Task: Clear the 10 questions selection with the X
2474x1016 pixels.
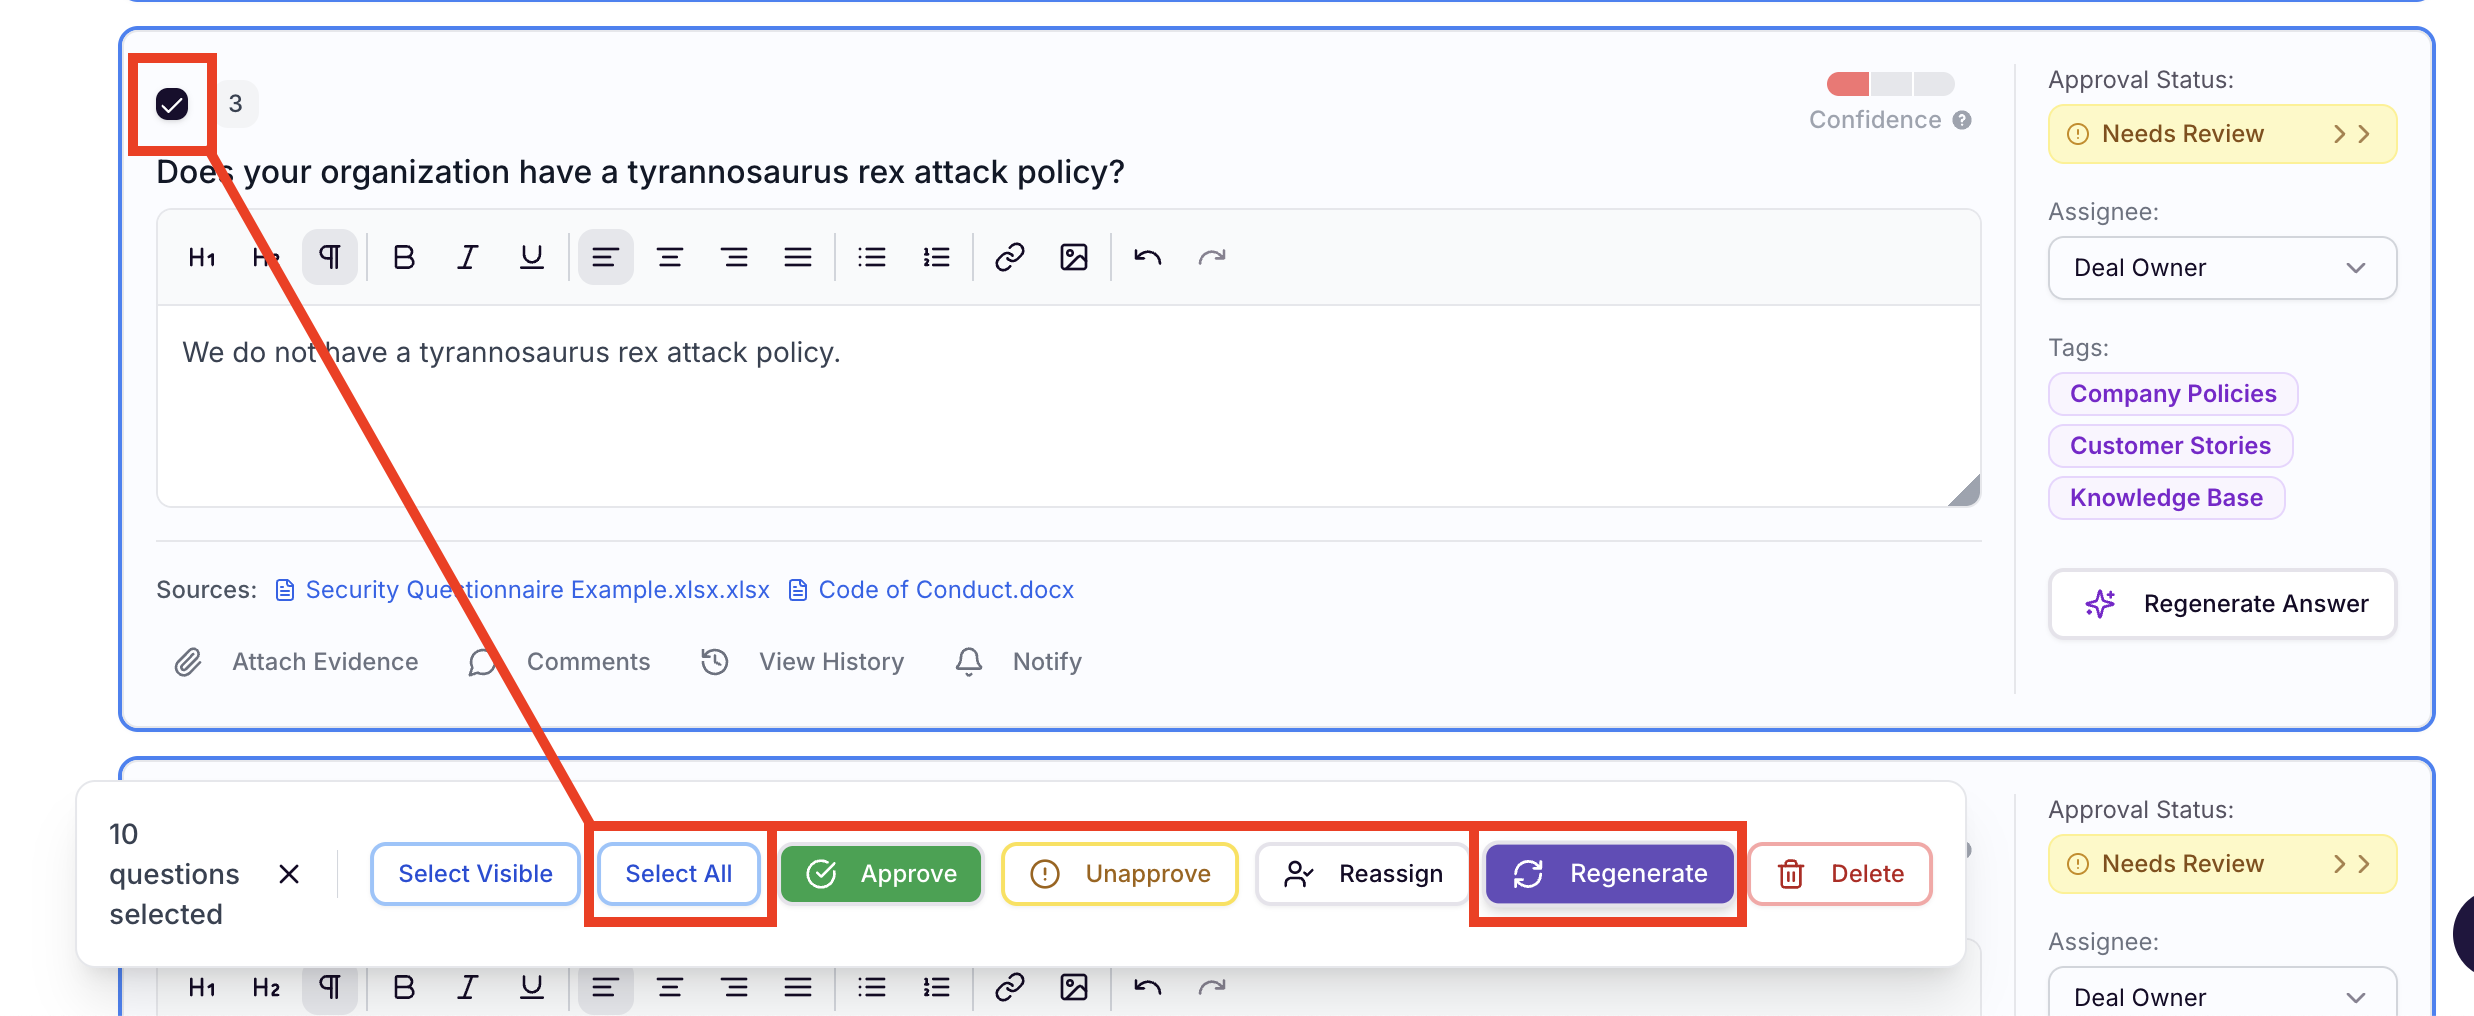Action: tap(289, 874)
